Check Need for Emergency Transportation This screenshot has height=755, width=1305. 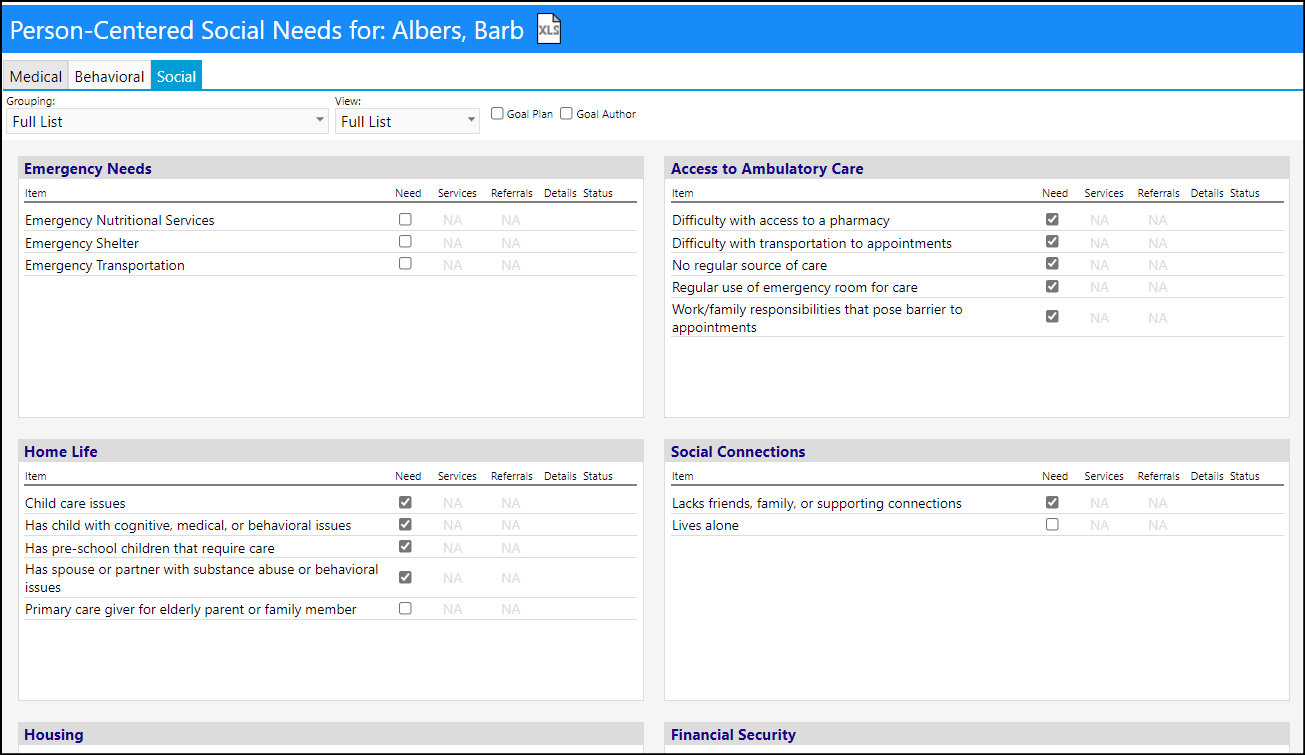405,263
